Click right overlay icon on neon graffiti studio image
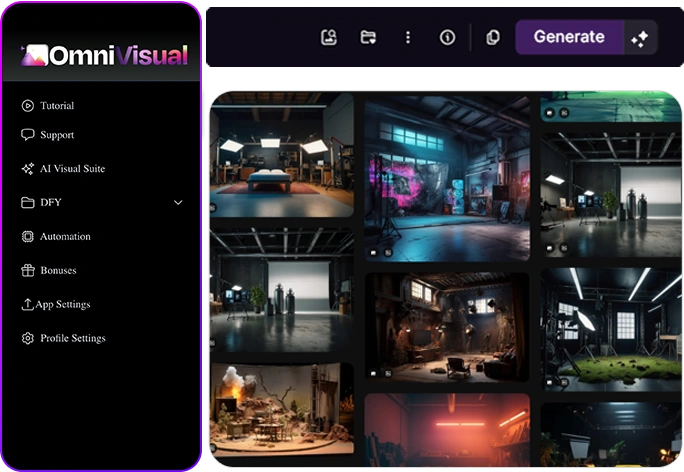The height and width of the screenshot is (472, 684). tap(388, 253)
